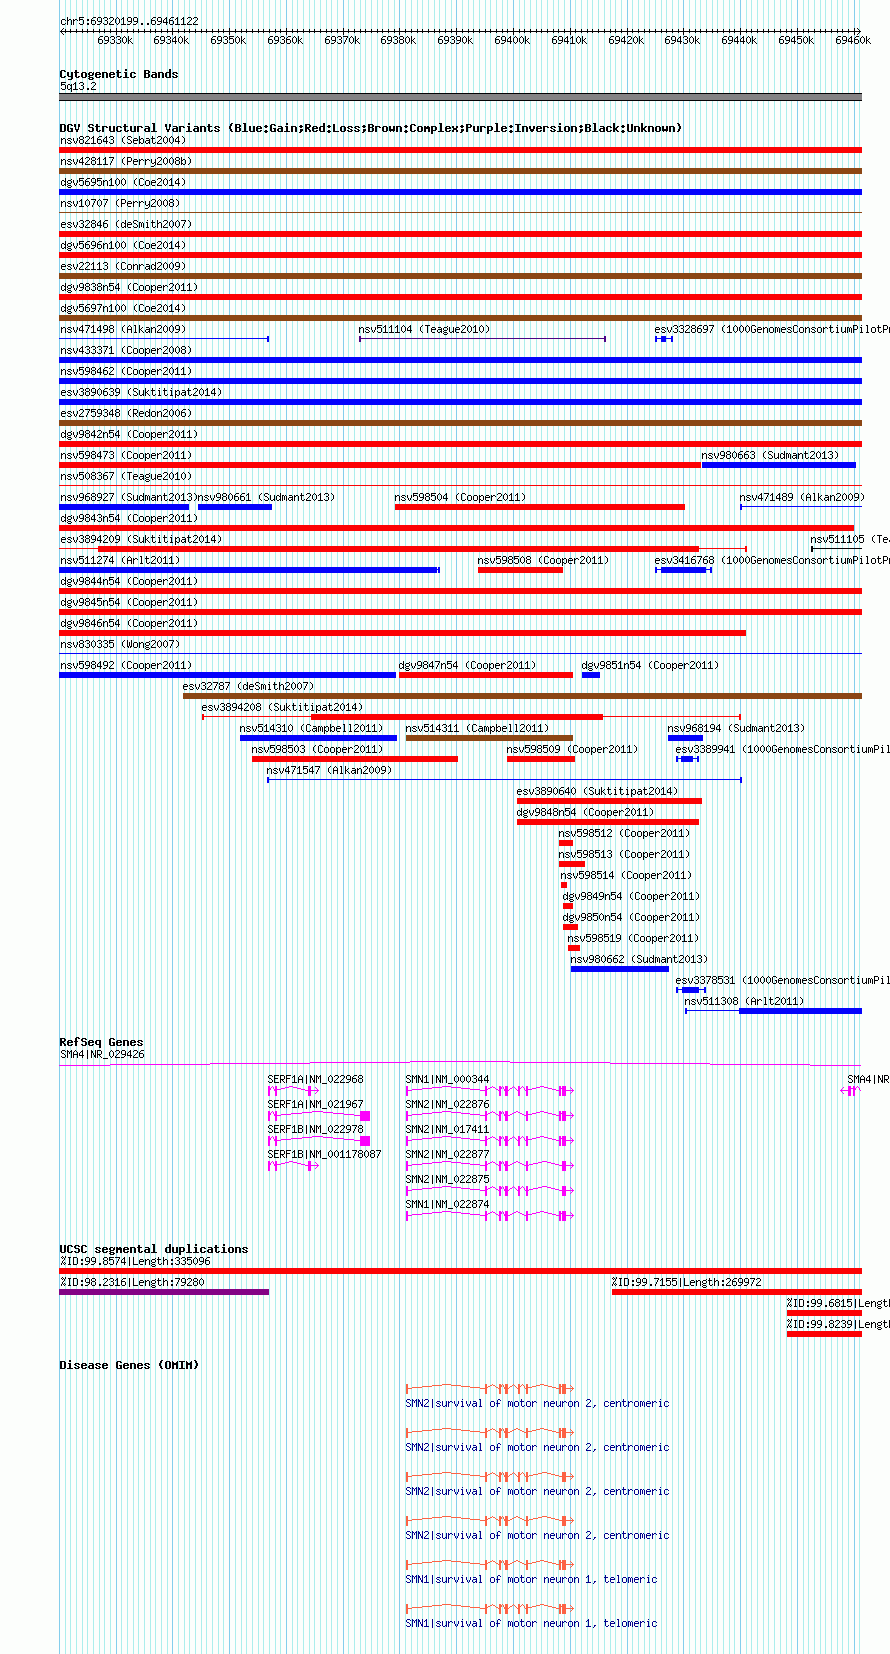Viewport: 890px width, 1654px height.
Task: Open dgv9851n54 (Cooper2011) variant
Action: [x=650, y=665]
